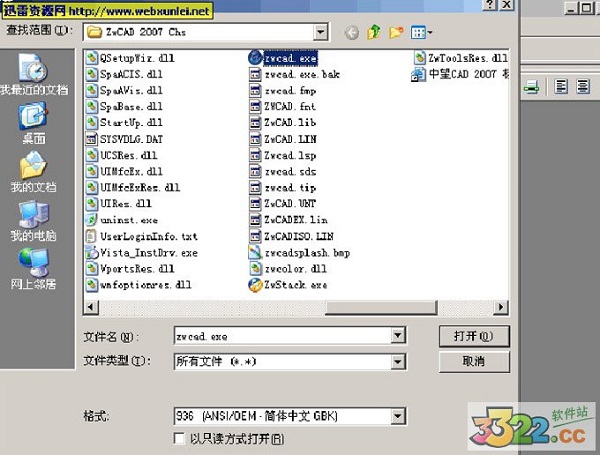Open My Computer (我的电脑) shortcut
This screenshot has height=455, width=600.
click(34, 220)
